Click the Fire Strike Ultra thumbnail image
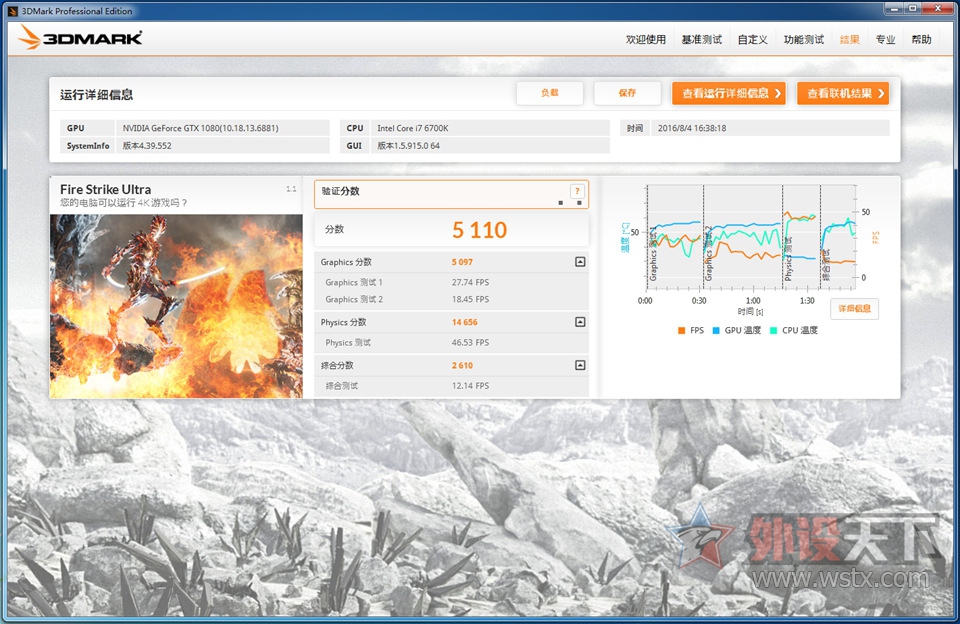960x624 pixels. (176, 306)
